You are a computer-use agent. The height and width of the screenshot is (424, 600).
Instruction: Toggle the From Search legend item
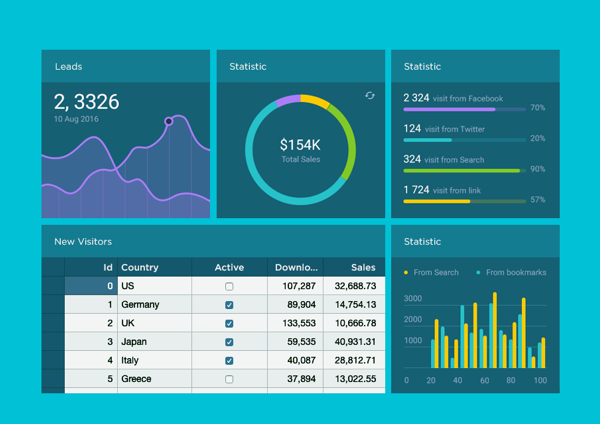click(431, 272)
